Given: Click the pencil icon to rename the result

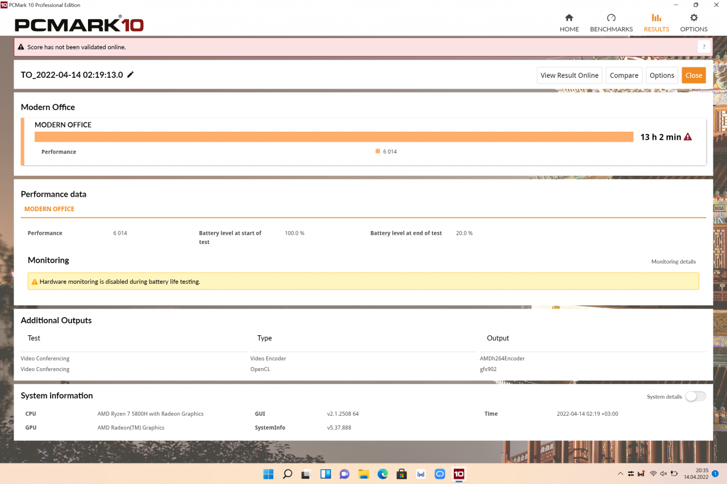Looking at the screenshot, I should [131, 75].
